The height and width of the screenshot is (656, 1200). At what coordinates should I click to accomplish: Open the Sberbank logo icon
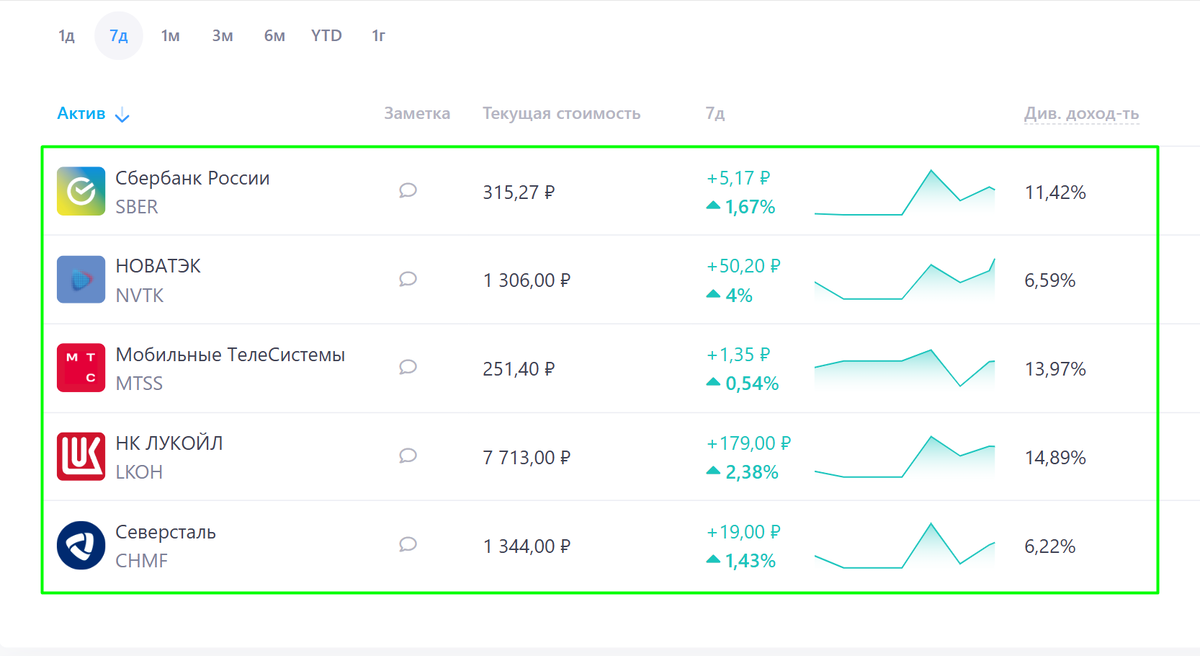pyautogui.click(x=81, y=192)
